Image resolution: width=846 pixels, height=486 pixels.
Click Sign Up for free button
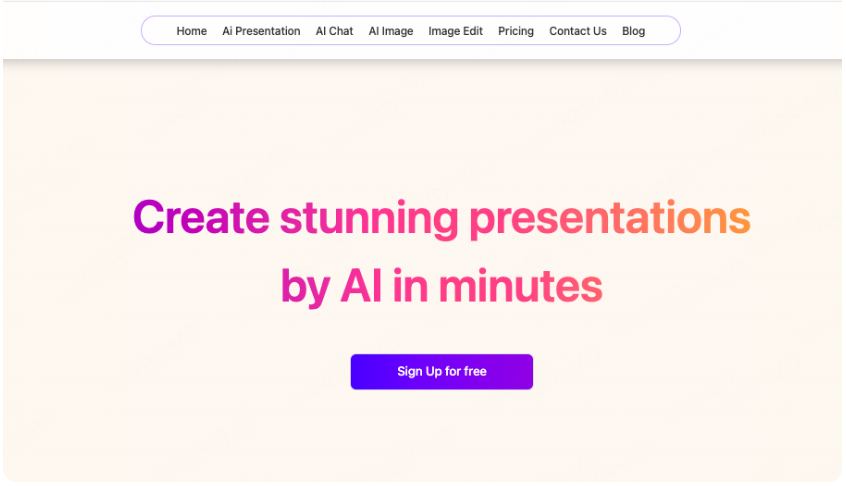click(442, 372)
